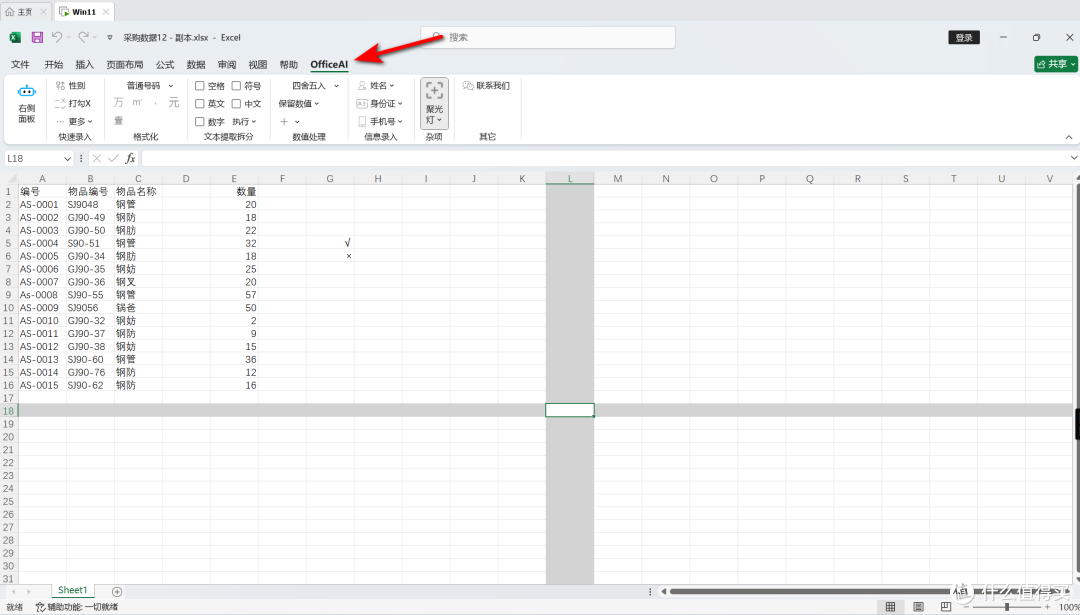Collapse the ribbon with the chevron
Image resolution: width=1080 pixels, height=615 pixels.
coord(1070,138)
